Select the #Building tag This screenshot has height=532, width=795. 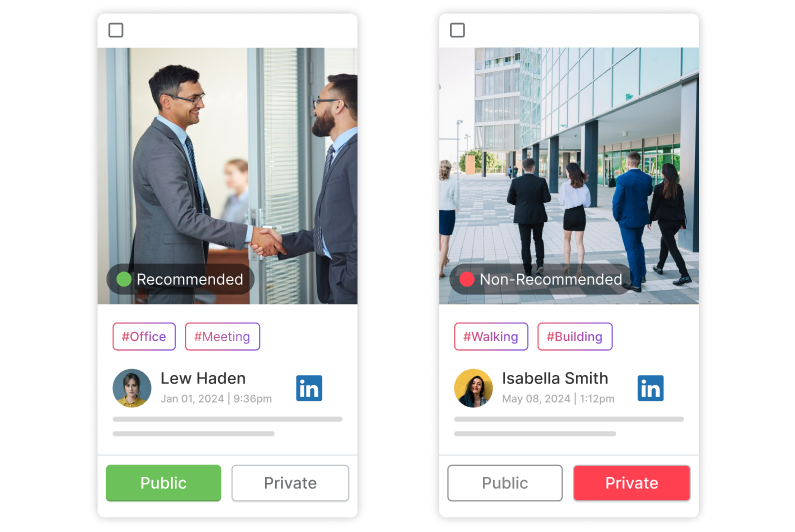point(574,336)
